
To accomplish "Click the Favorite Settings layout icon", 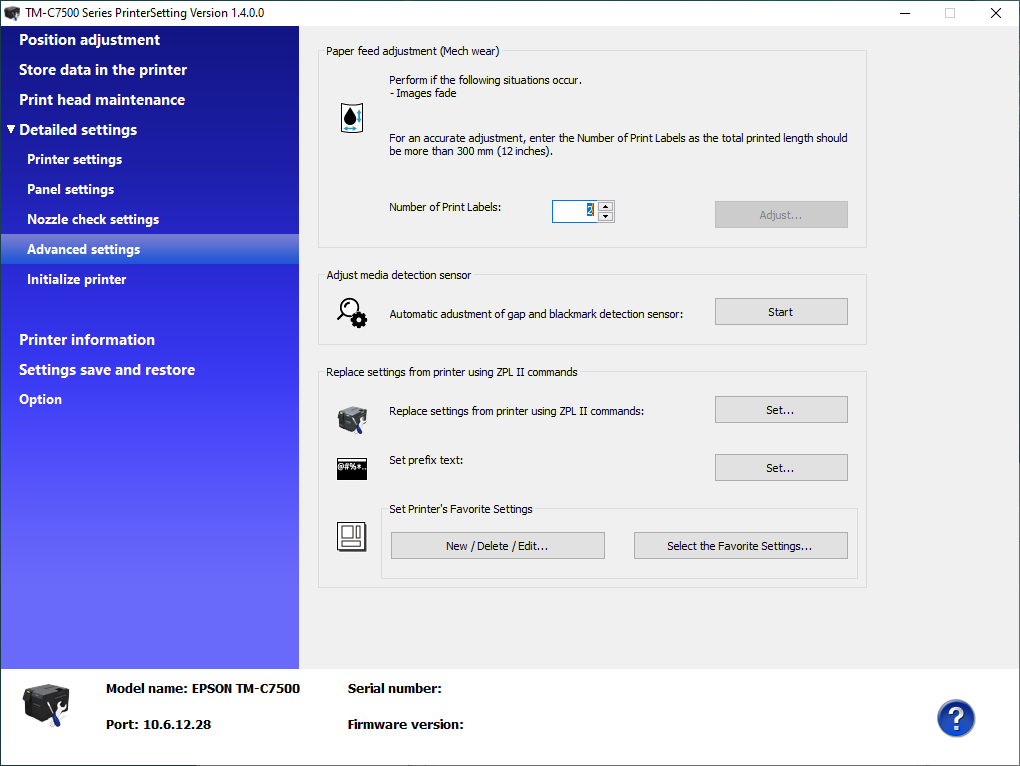I will [351, 537].
